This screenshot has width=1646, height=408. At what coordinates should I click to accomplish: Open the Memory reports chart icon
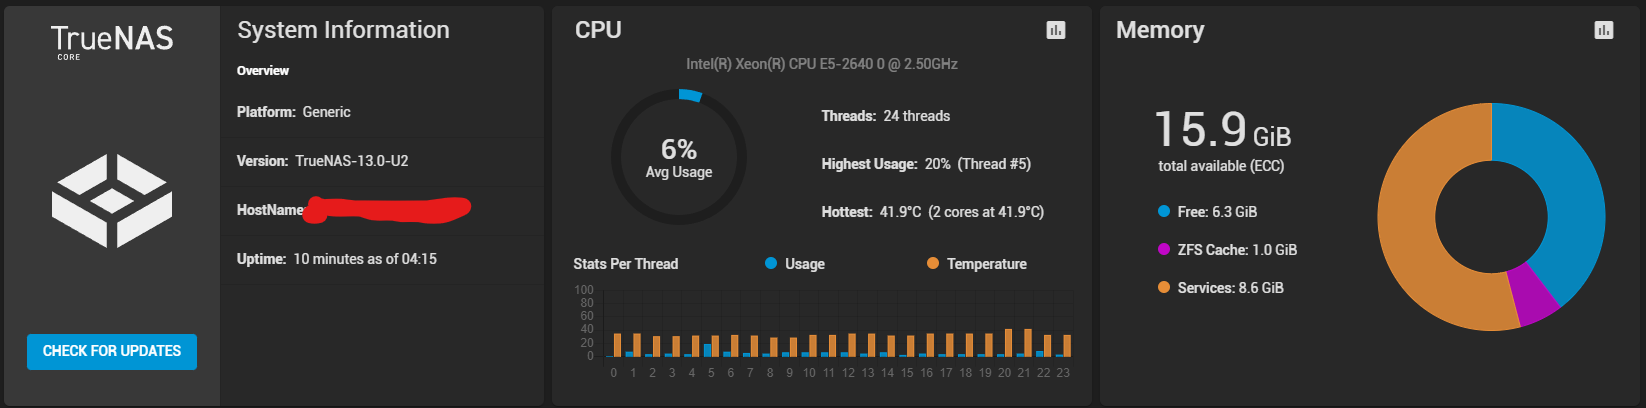pos(1603,31)
